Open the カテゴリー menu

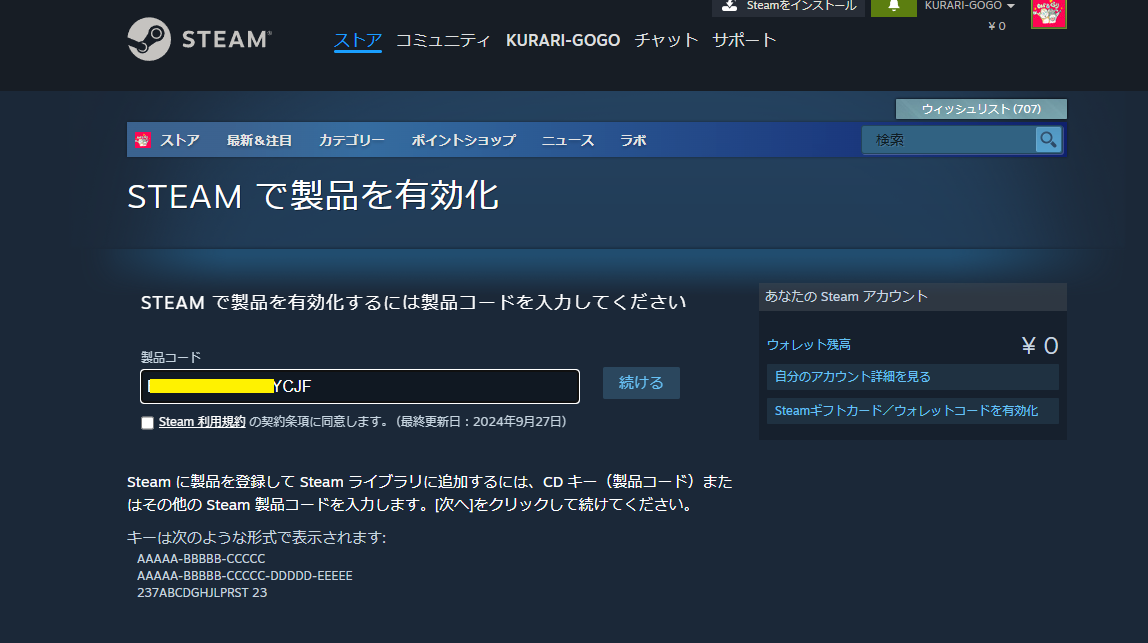pos(351,140)
